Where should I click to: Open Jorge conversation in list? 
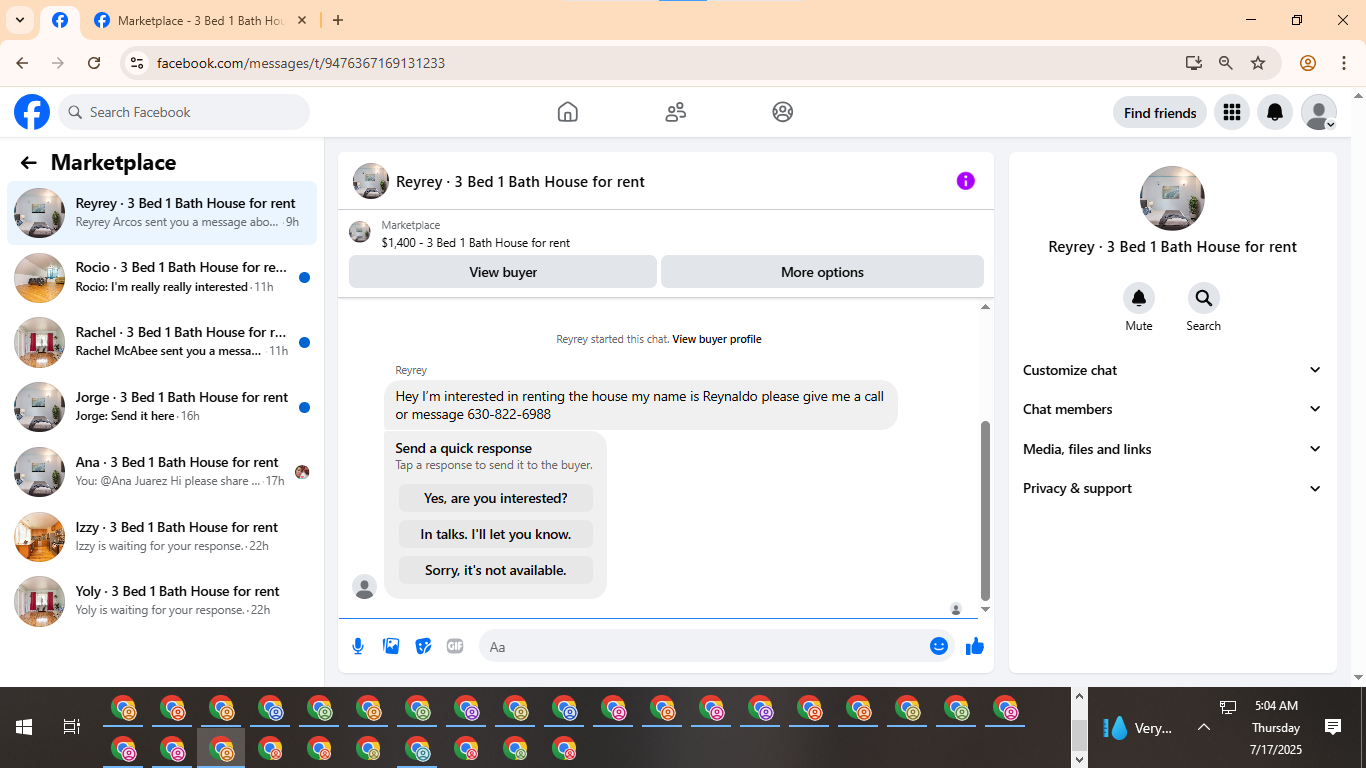click(x=162, y=407)
